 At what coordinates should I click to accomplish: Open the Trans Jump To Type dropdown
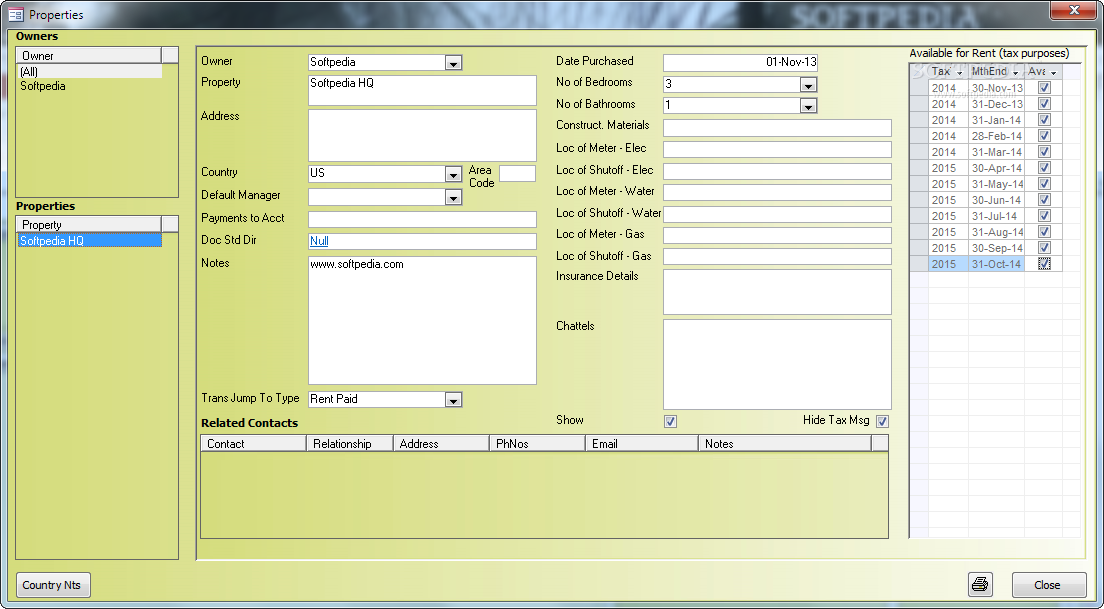(x=453, y=400)
